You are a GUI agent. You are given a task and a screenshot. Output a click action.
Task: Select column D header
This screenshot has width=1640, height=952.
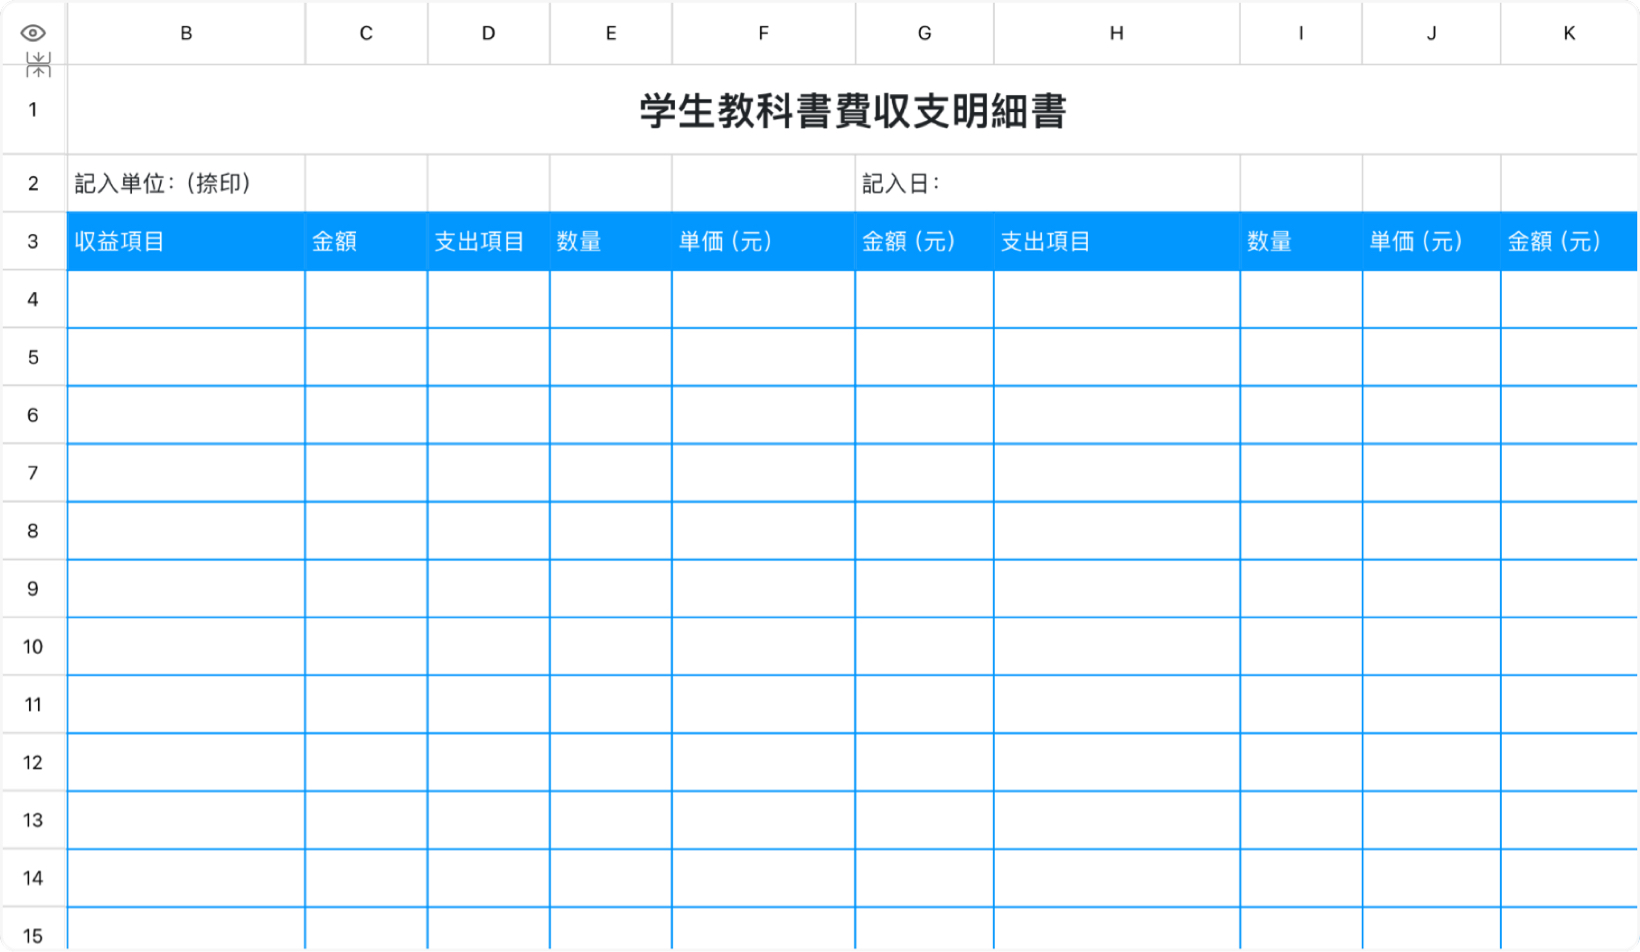(488, 33)
